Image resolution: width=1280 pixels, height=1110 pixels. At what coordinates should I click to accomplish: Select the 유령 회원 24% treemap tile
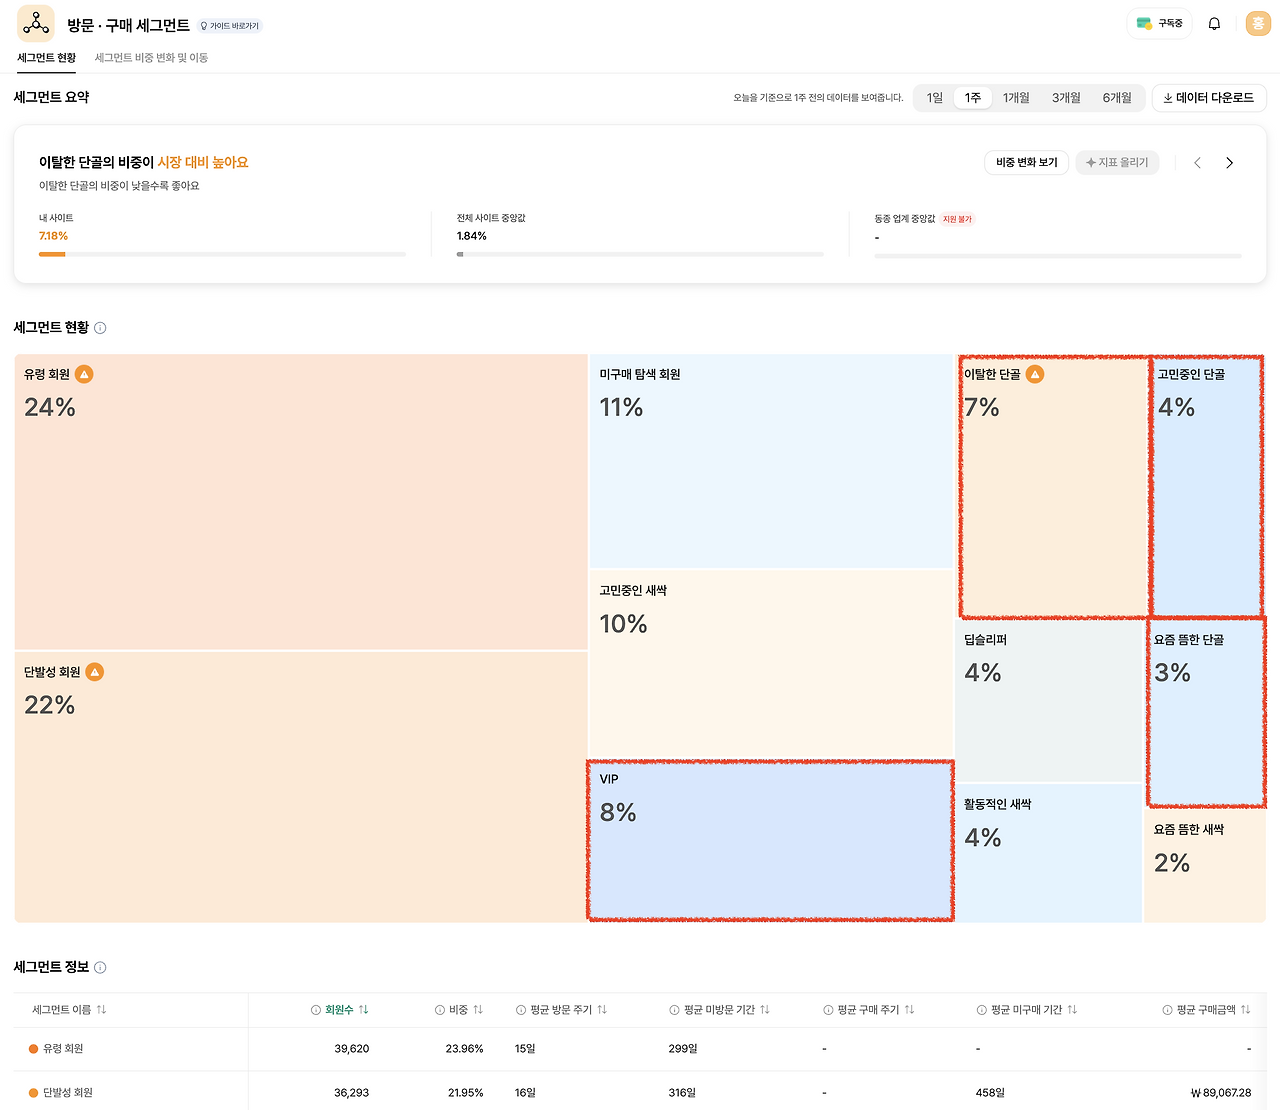click(301, 502)
